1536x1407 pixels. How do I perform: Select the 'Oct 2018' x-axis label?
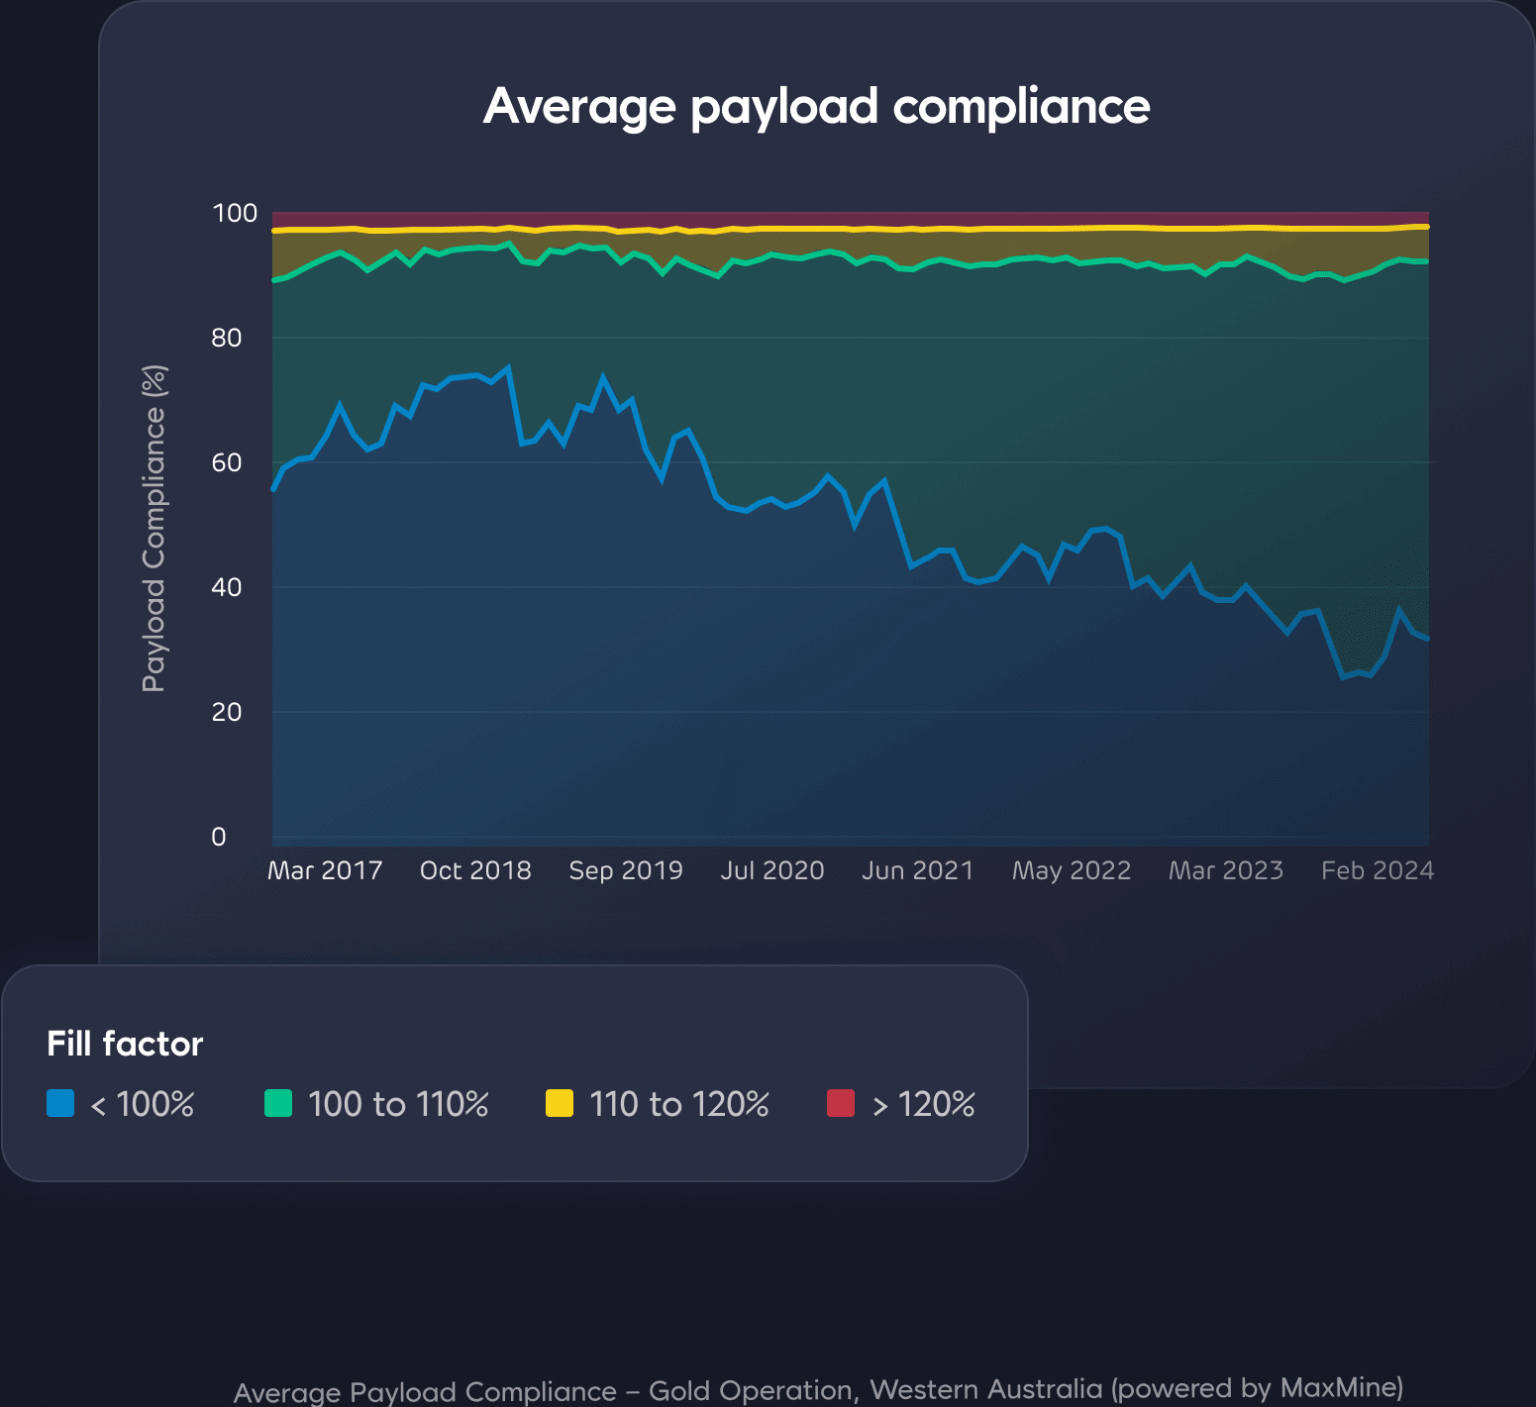(x=475, y=870)
